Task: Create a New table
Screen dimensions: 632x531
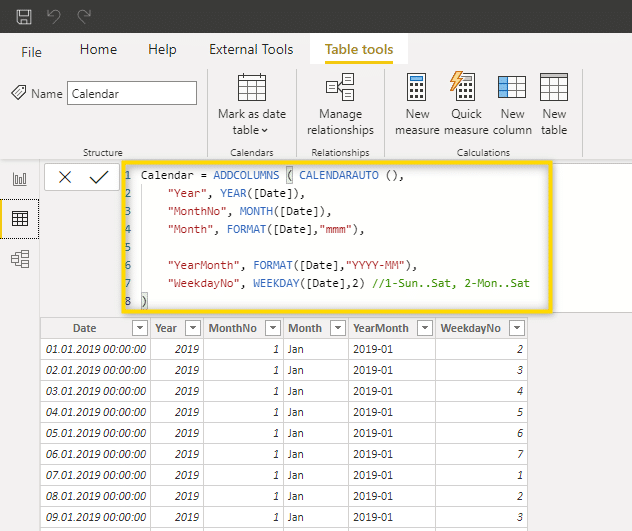Action: click(554, 105)
